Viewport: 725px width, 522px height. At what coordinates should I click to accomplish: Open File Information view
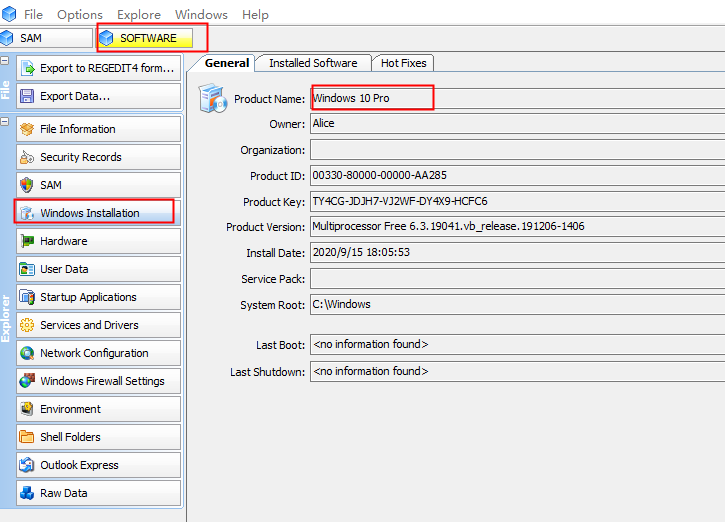point(98,129)
